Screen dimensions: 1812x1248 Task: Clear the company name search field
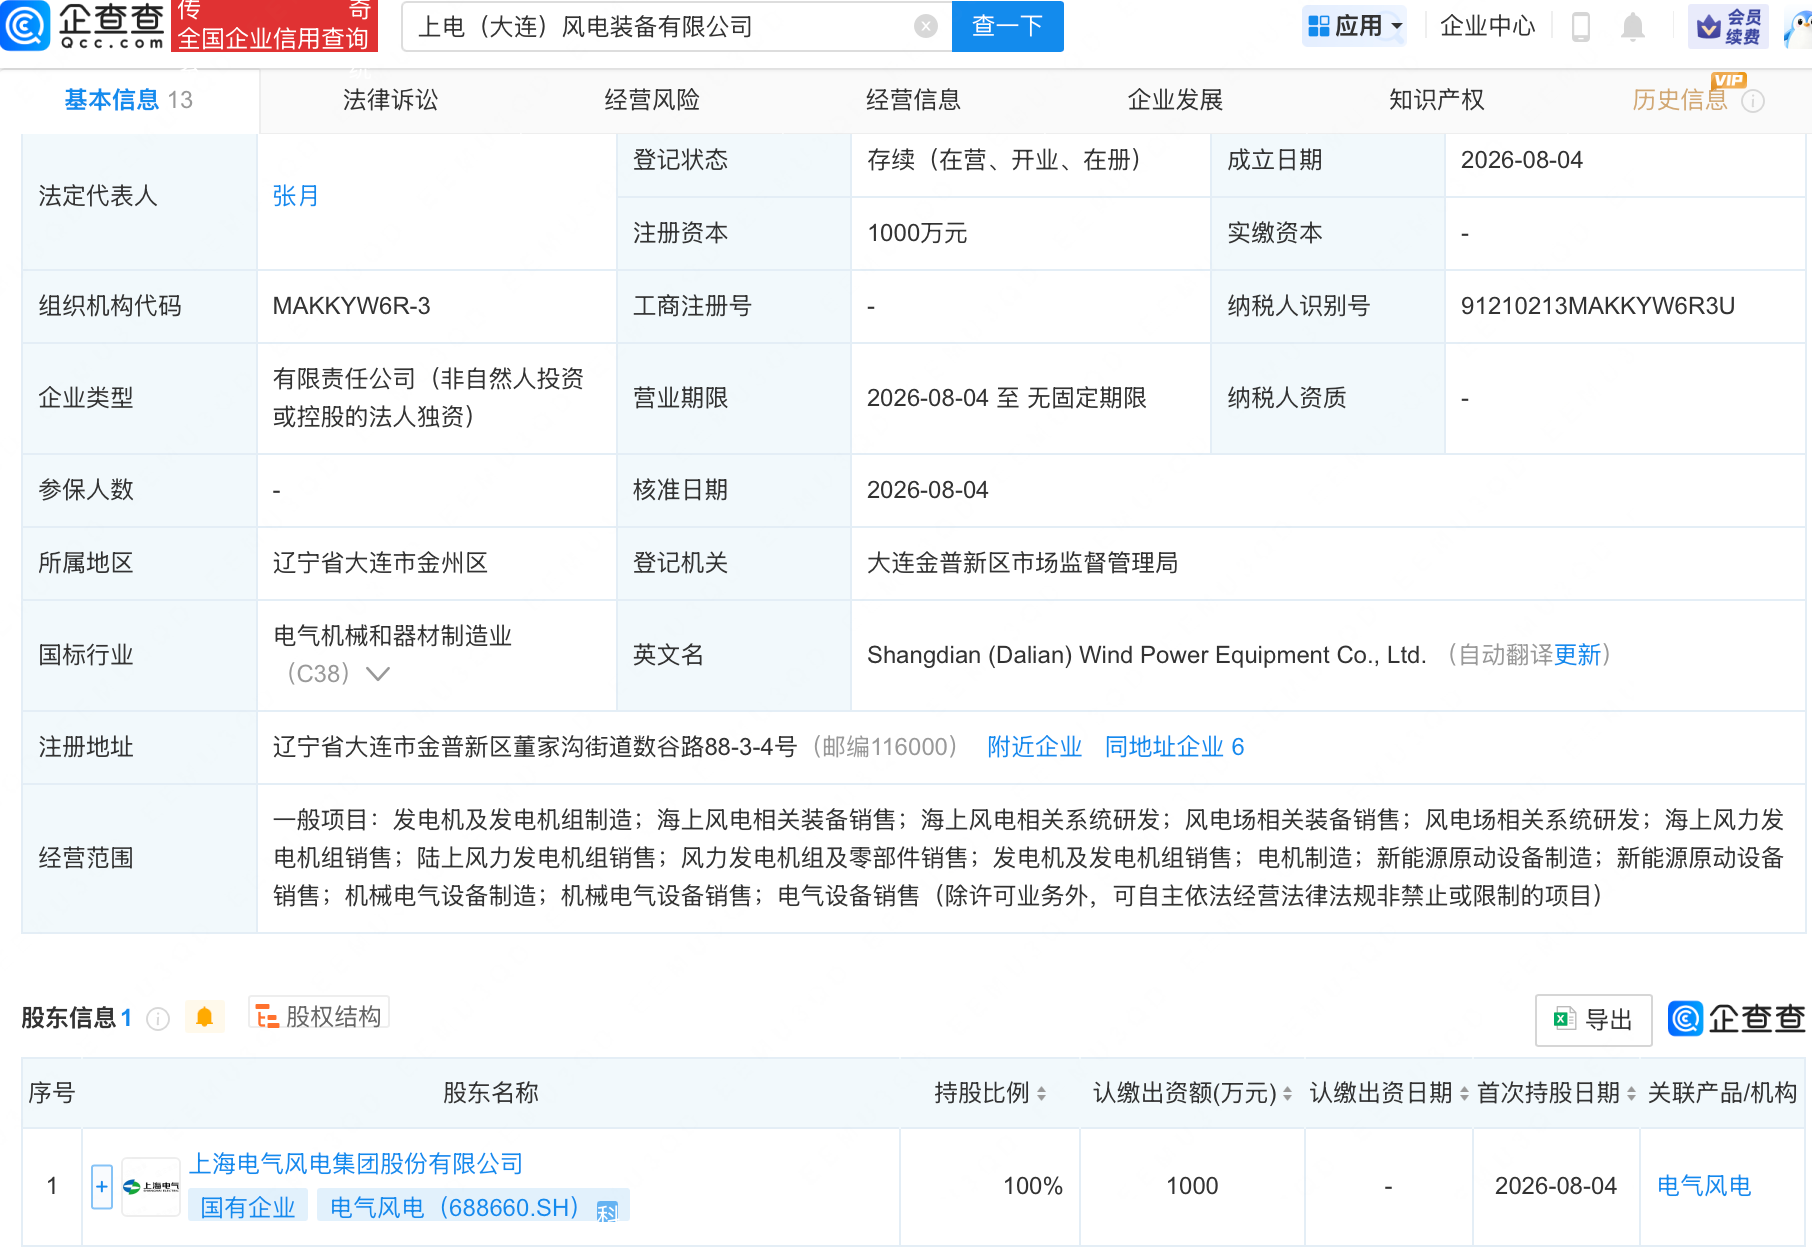point(926,26)
